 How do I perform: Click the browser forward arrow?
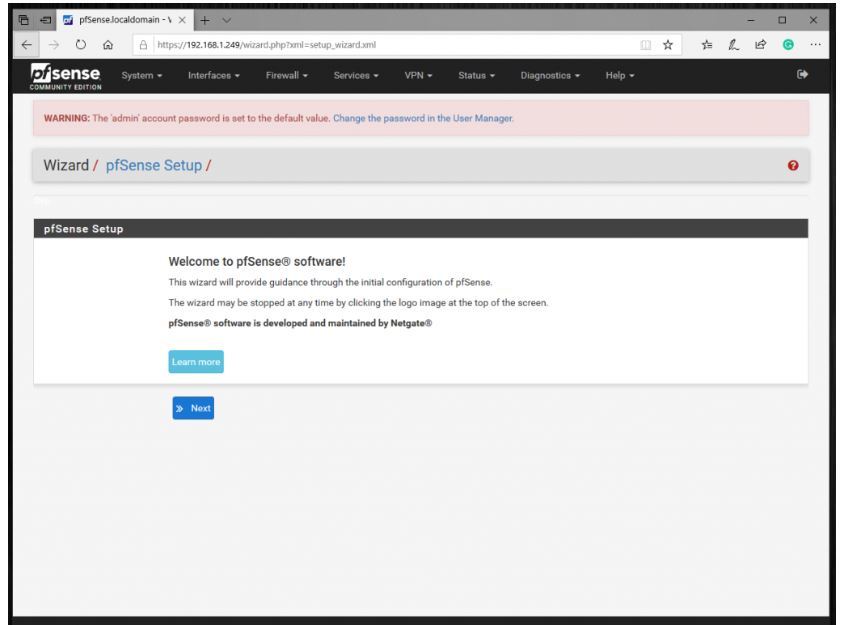(x=54, y=45)
